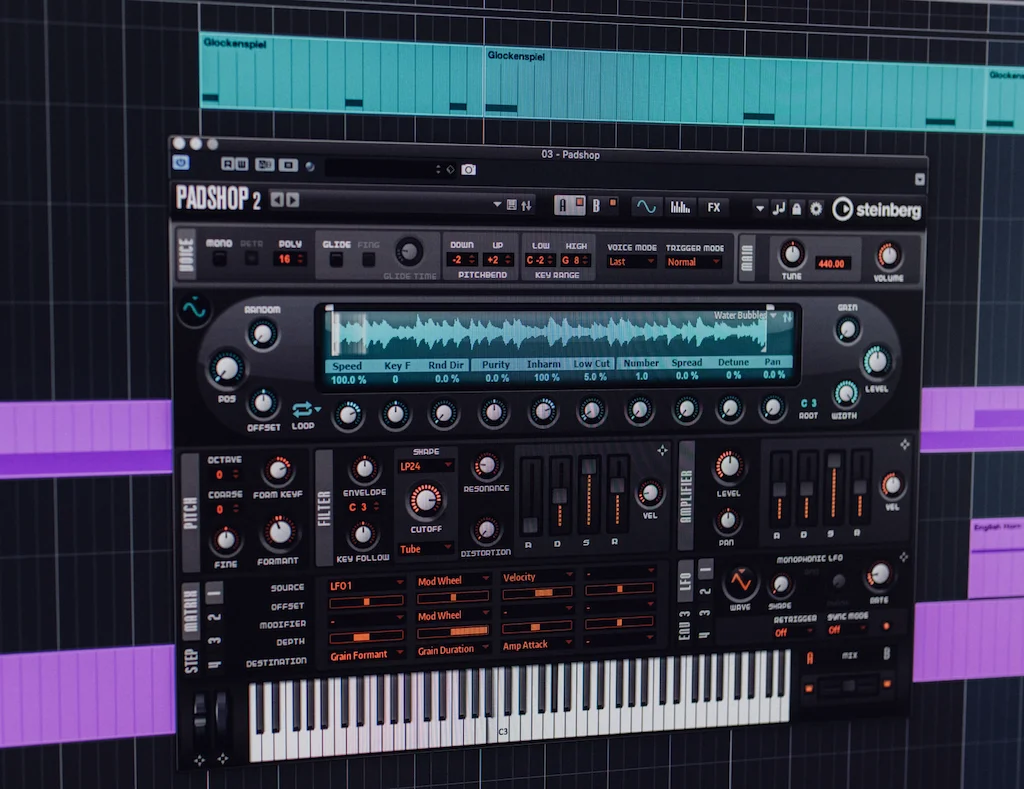1024x789 pixels.
Task: Open the Voice Mode dropdown showing Last
Action: (631, 262)
